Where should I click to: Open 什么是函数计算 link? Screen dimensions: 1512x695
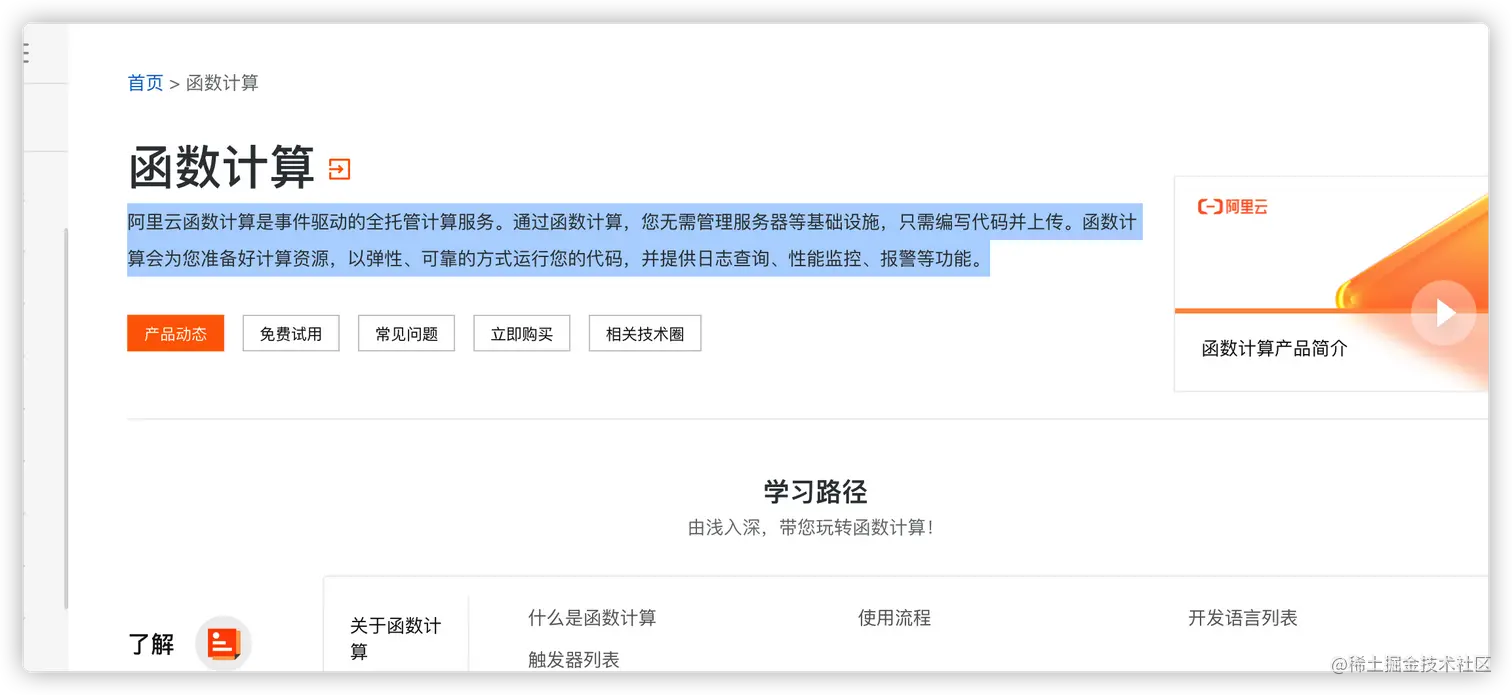pyautogui.click(x=592, y=618)
